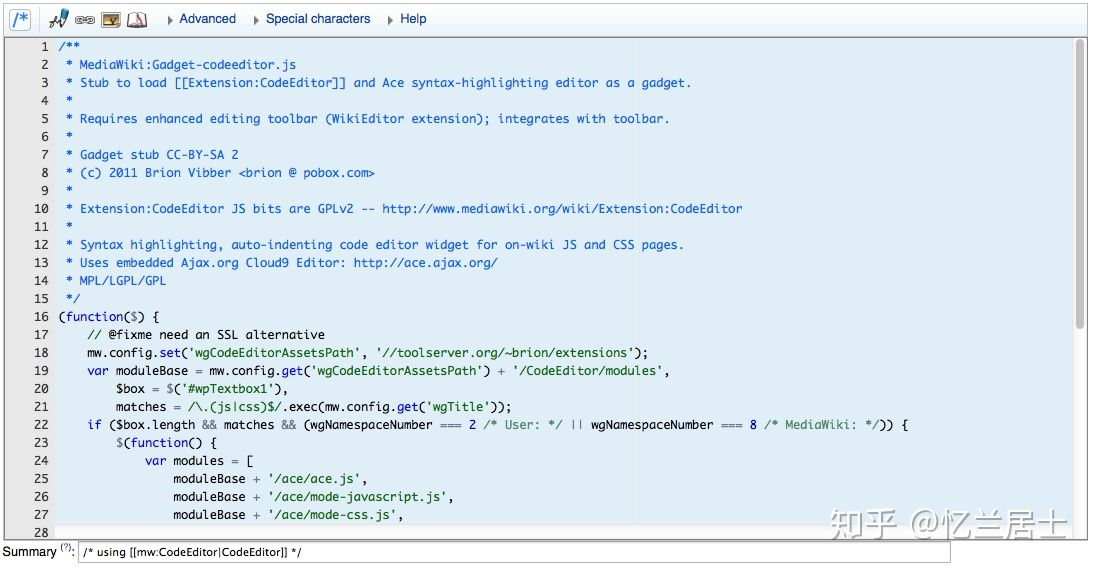This screenshot has width=1096, height=571.
Task: Click line number 22 in gutter
Action: [41, 425]
